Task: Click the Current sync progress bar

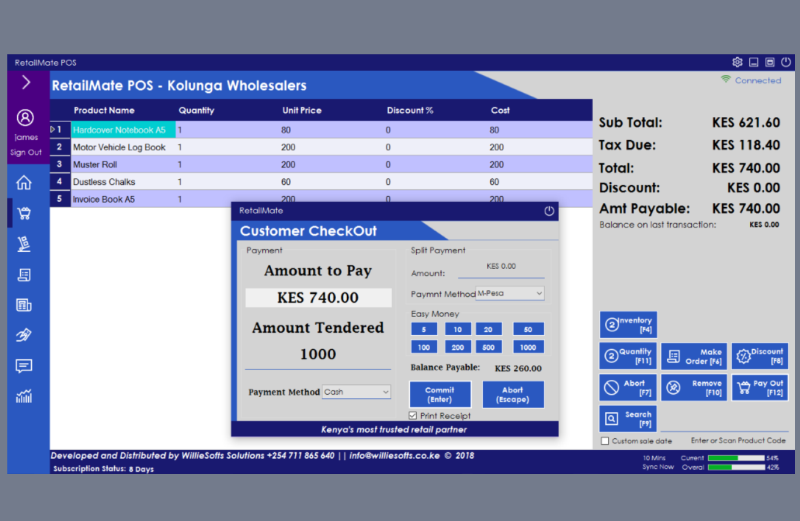Action: [x=736, y=458]
